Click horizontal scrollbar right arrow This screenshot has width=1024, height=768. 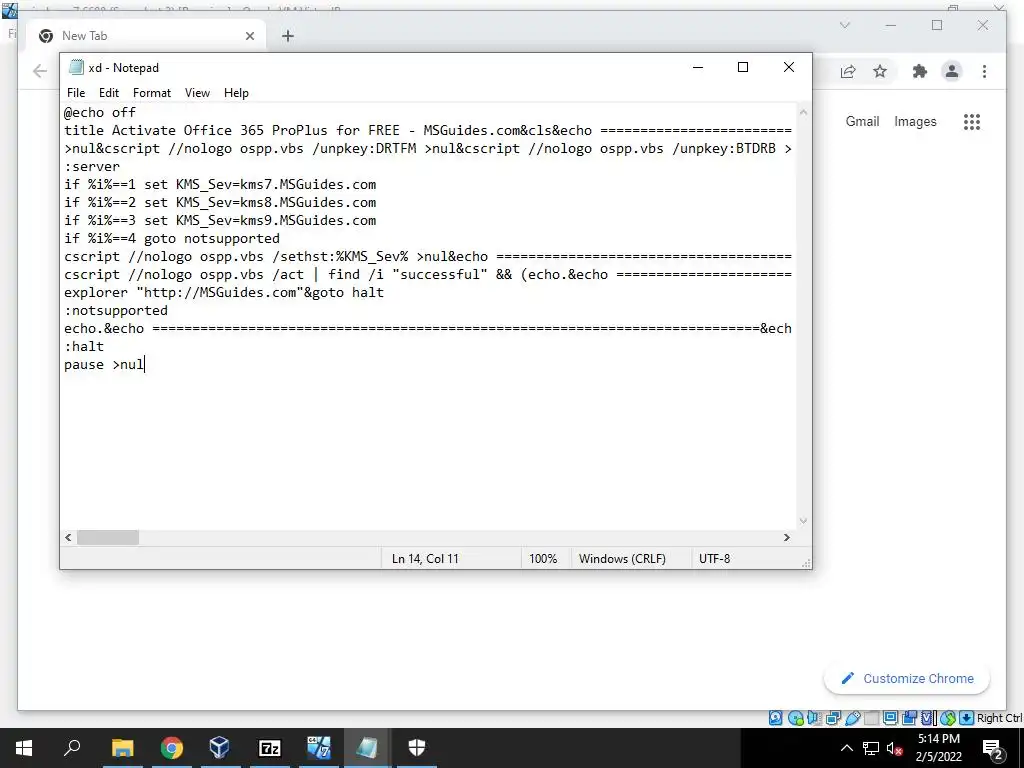pyautogui.click(x=787, y=537)
